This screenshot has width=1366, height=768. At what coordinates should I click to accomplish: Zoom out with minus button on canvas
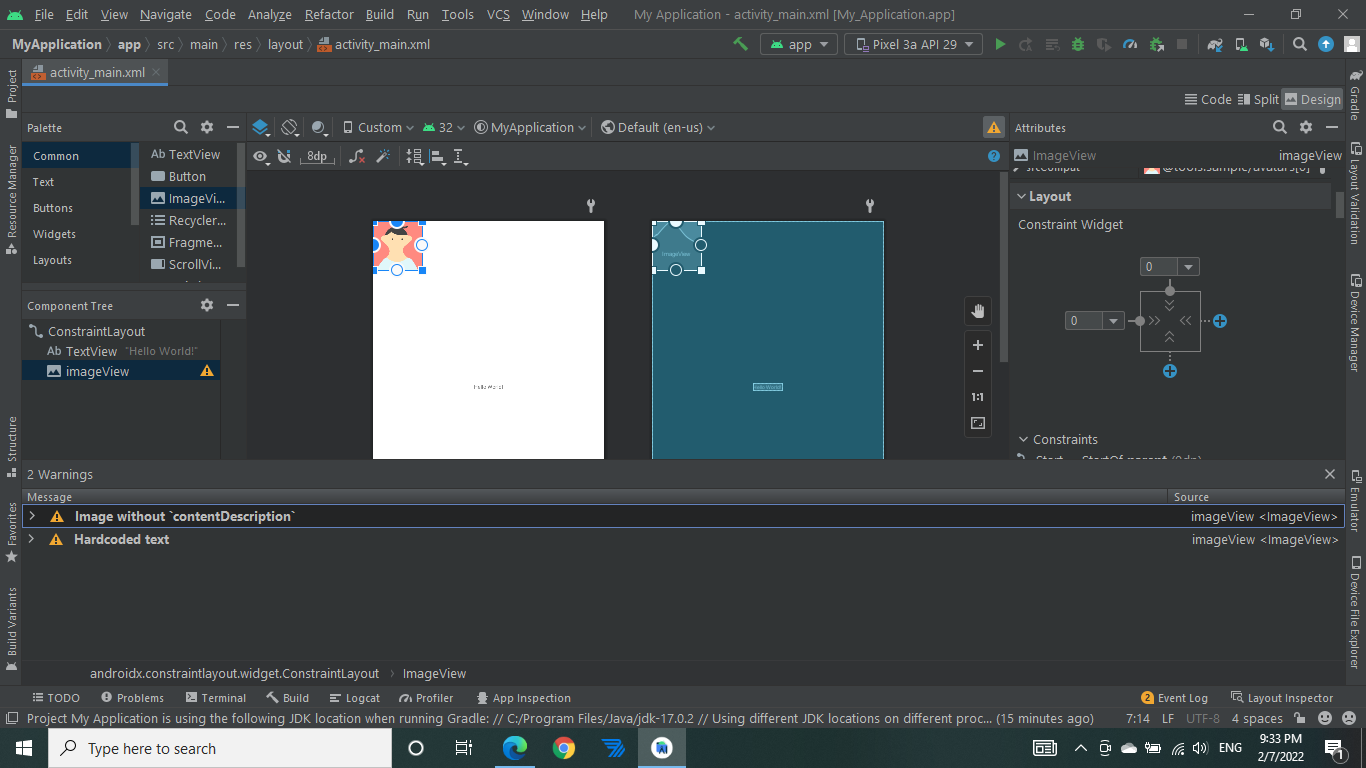pos(978,371)
